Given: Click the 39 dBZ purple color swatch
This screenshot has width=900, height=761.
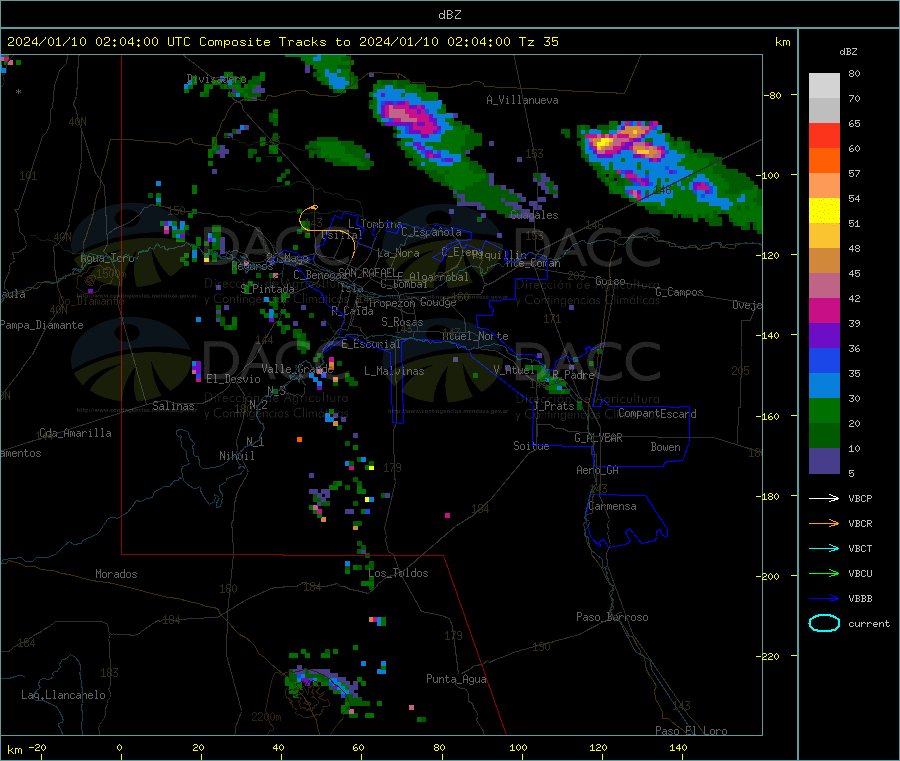Looking at the screenshot, I should point(824,336).
